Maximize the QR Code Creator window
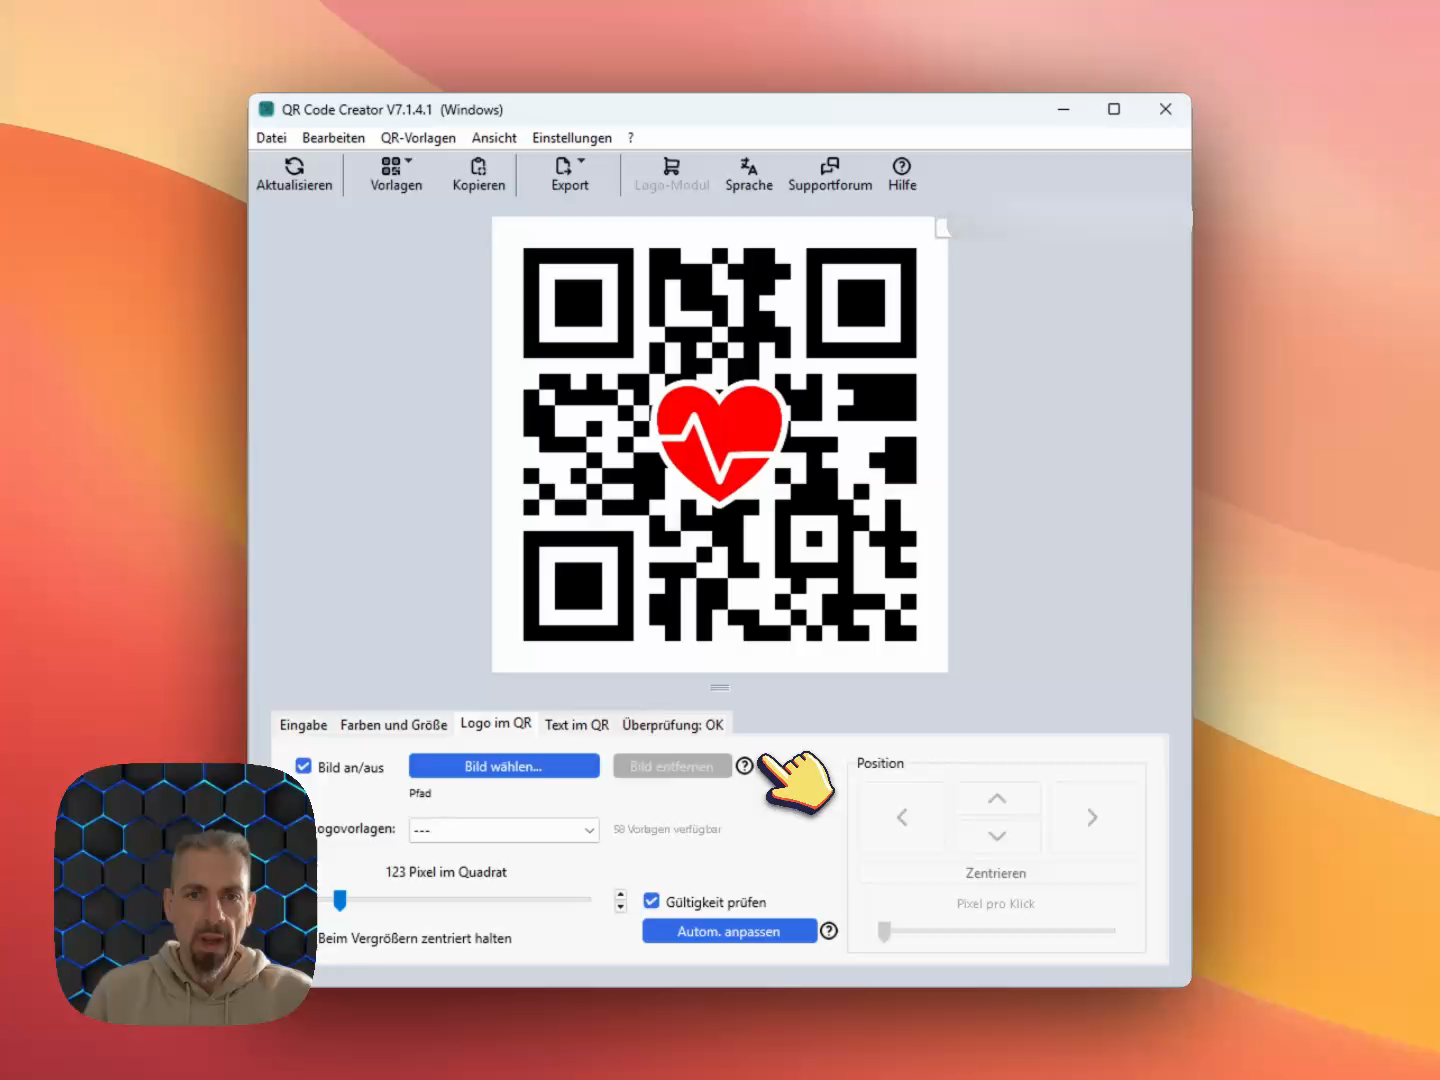Screen dimensions: 1440x1080 pos(1114,109)
